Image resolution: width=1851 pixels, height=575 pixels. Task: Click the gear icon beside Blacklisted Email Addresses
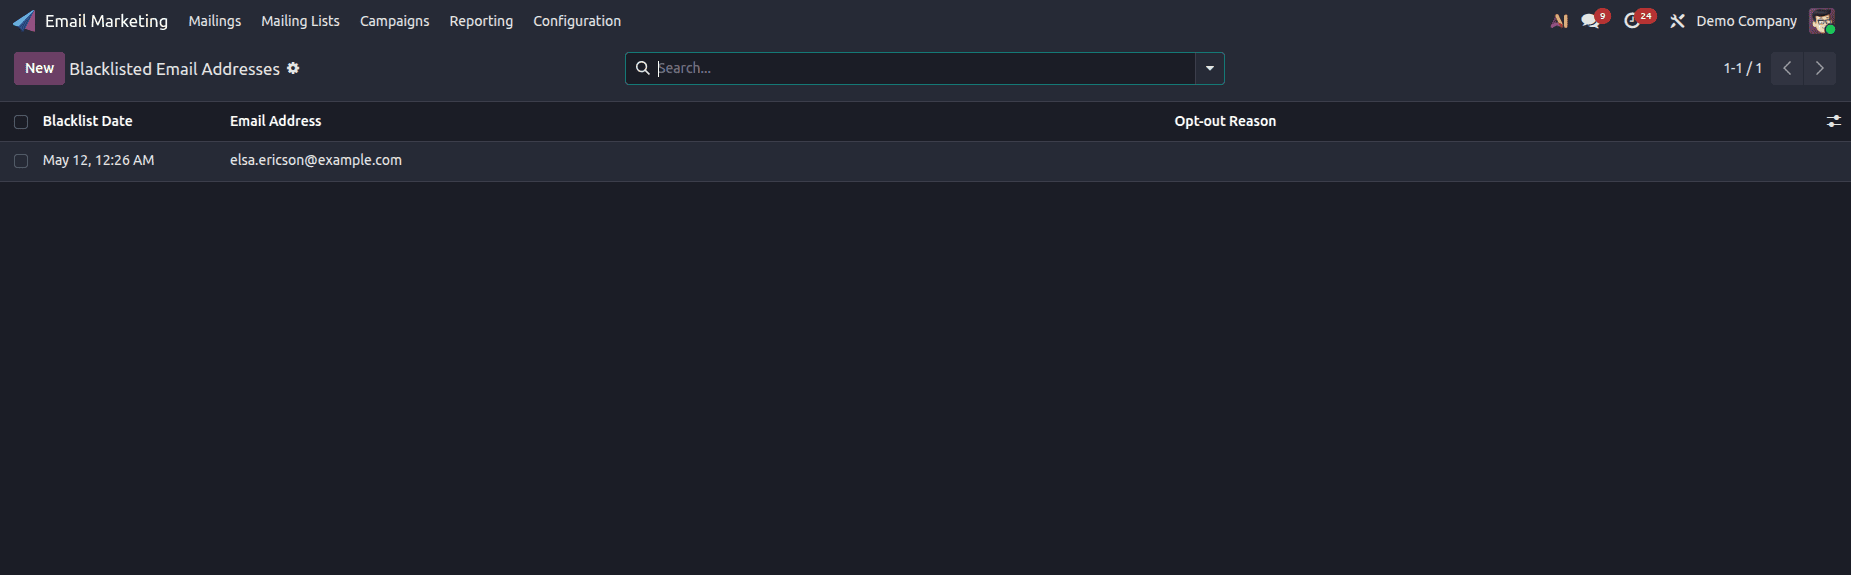[293, 68]
